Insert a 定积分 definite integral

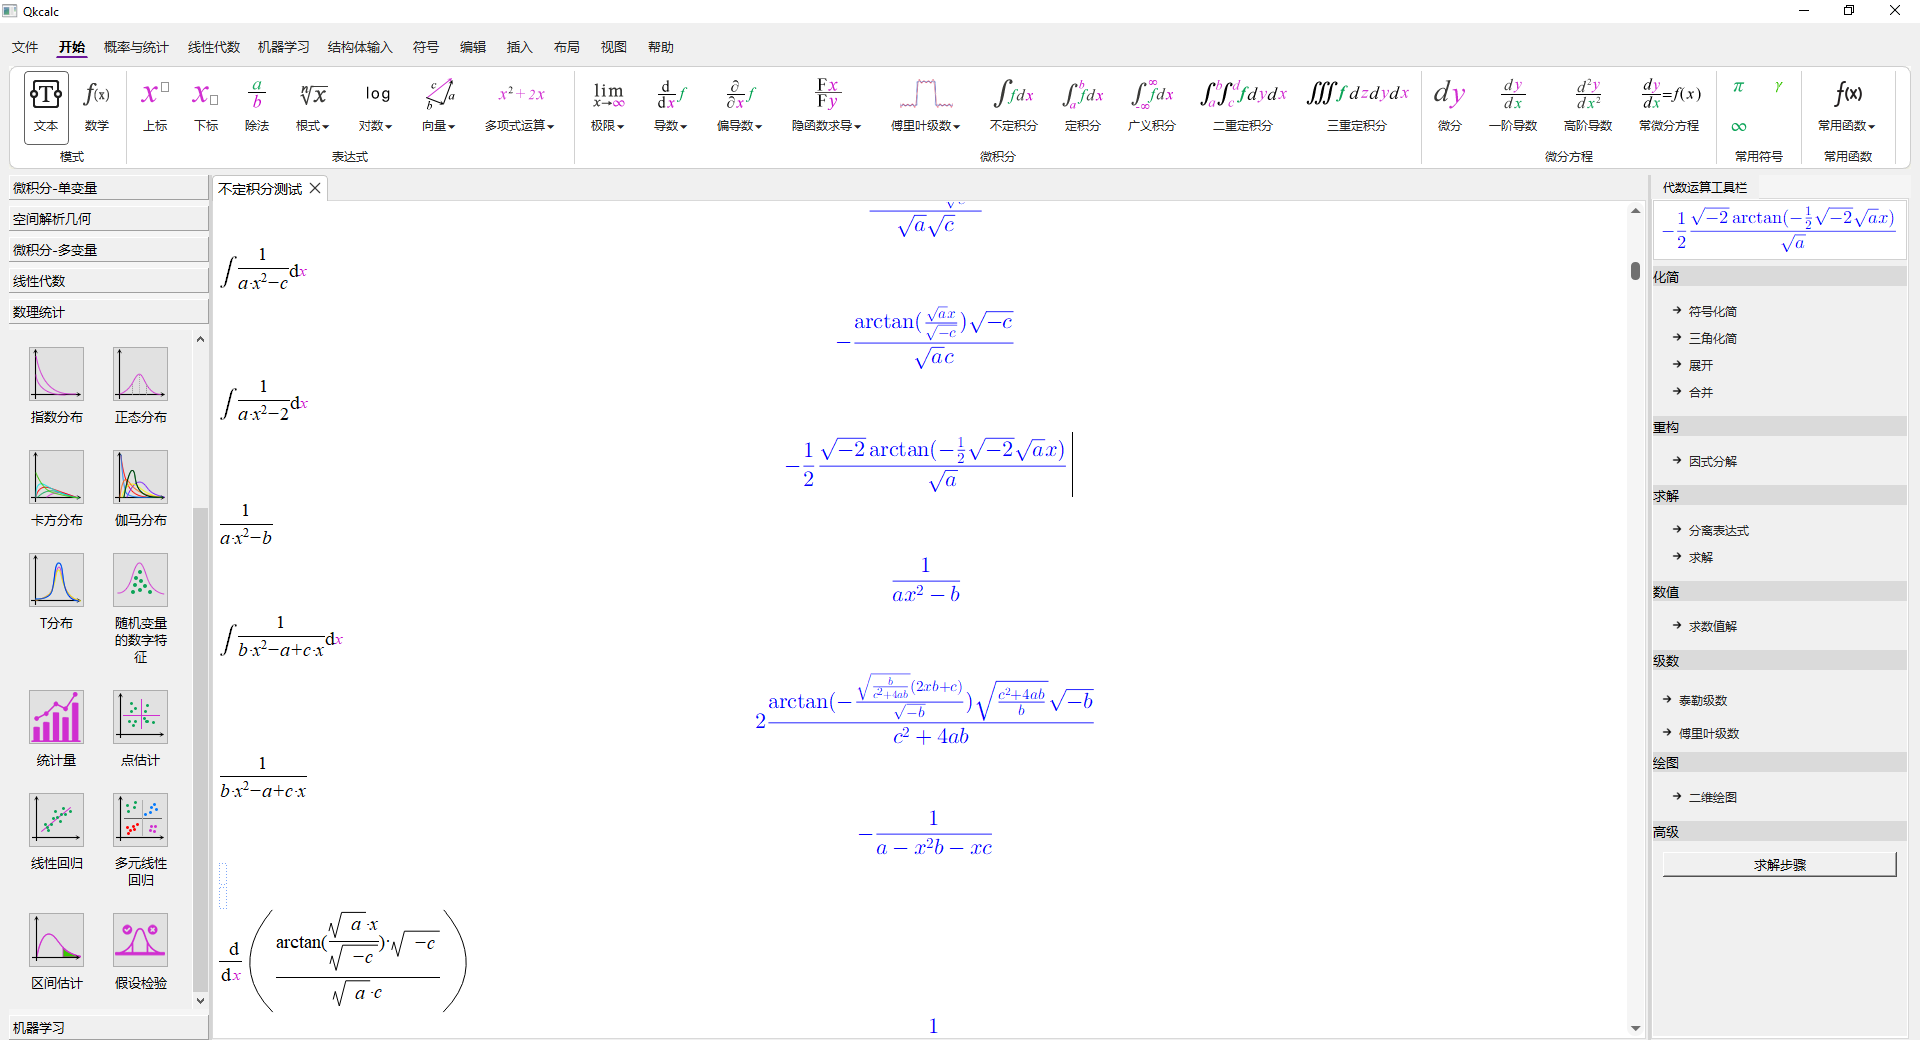tap(1082, 106)
